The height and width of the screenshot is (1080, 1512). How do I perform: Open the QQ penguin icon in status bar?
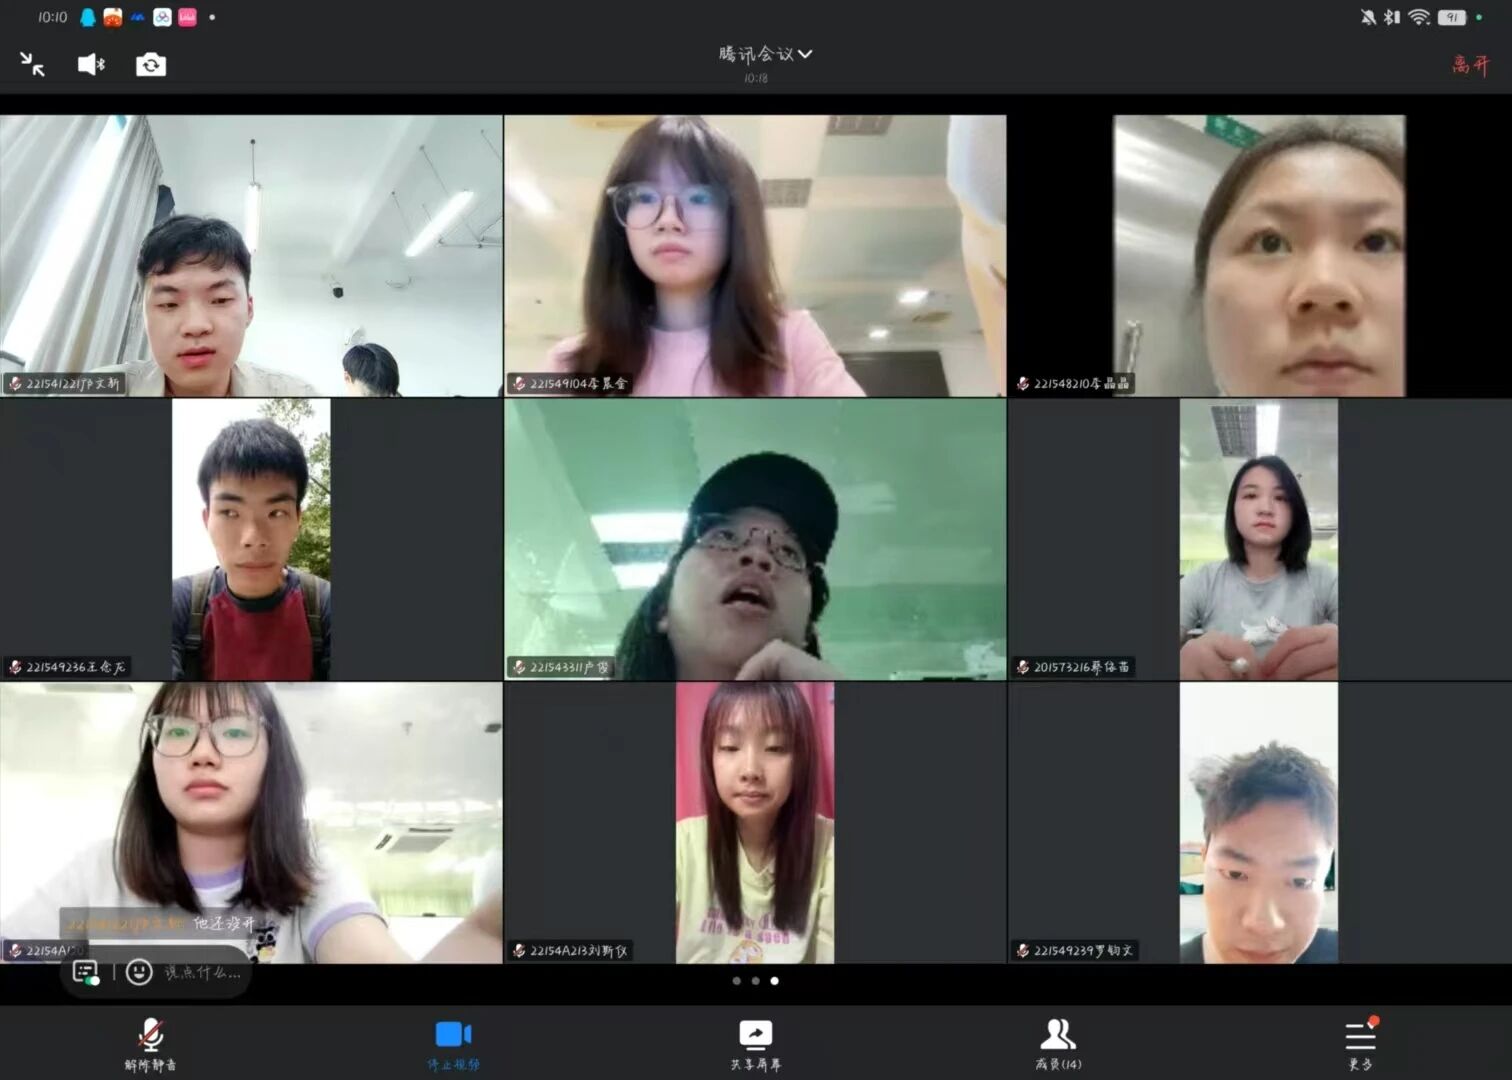coord(88,17)
